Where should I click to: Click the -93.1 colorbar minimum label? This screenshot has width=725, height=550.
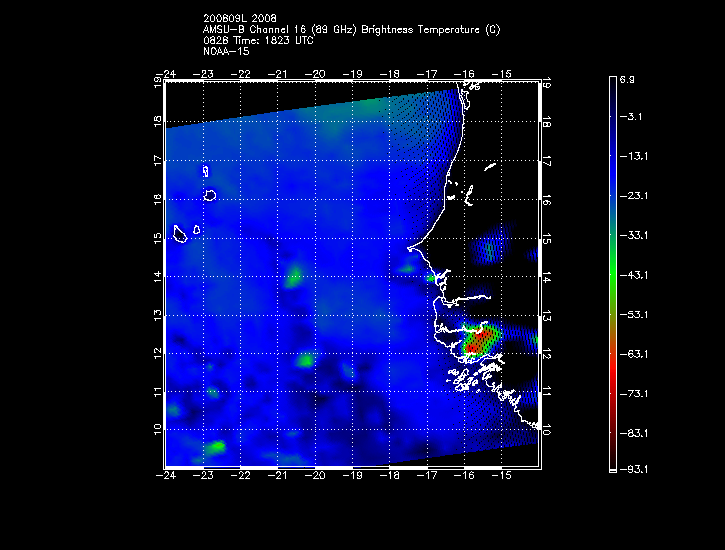[x=633, y=470]
